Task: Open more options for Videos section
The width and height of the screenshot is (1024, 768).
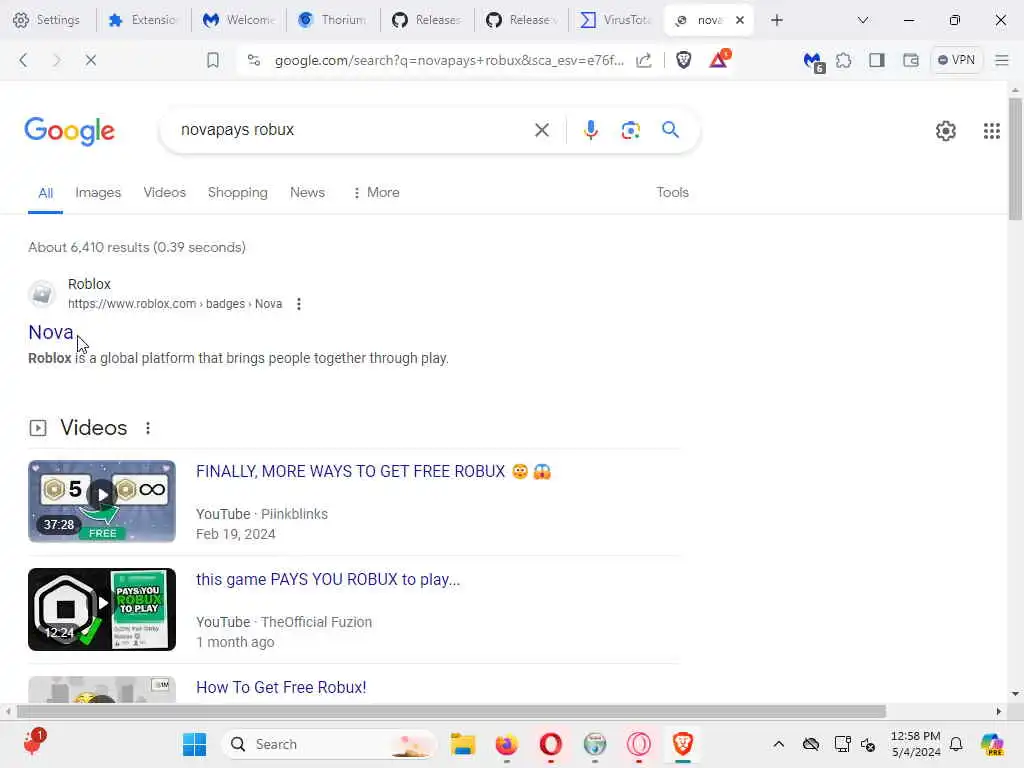Action: click(148, 428)
